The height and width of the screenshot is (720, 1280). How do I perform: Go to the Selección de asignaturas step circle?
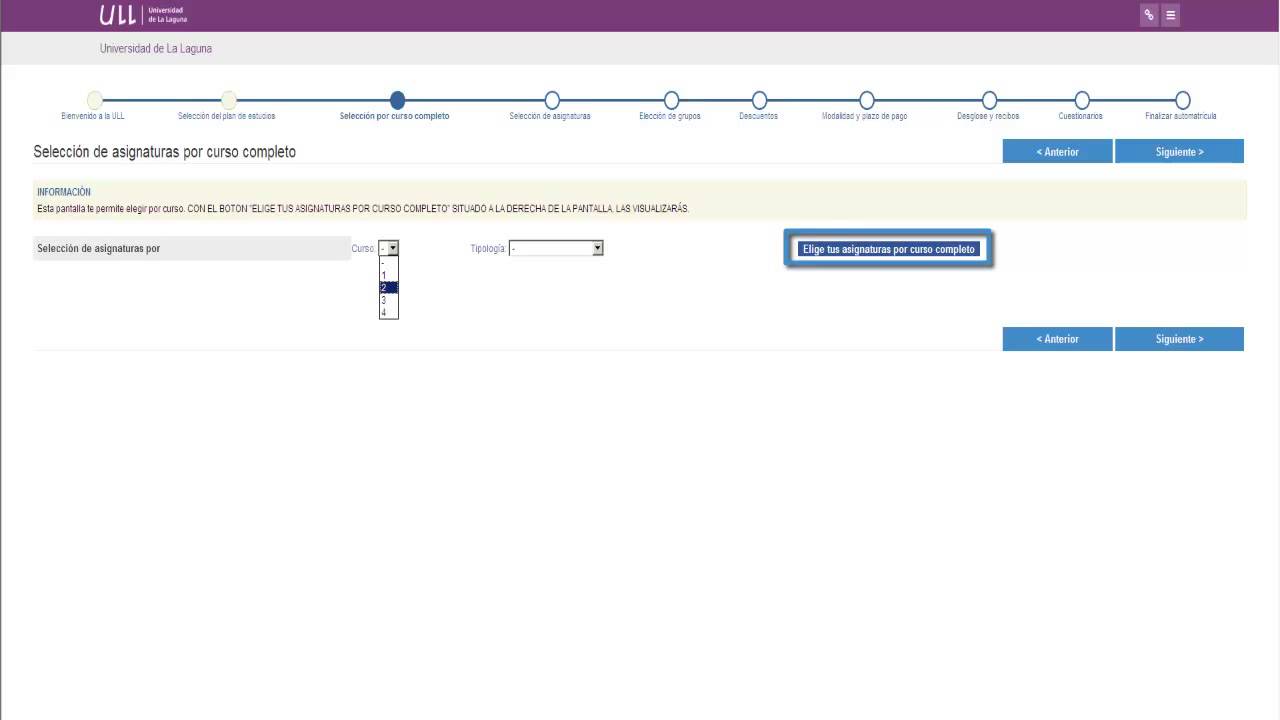click(x=551, y=99)
